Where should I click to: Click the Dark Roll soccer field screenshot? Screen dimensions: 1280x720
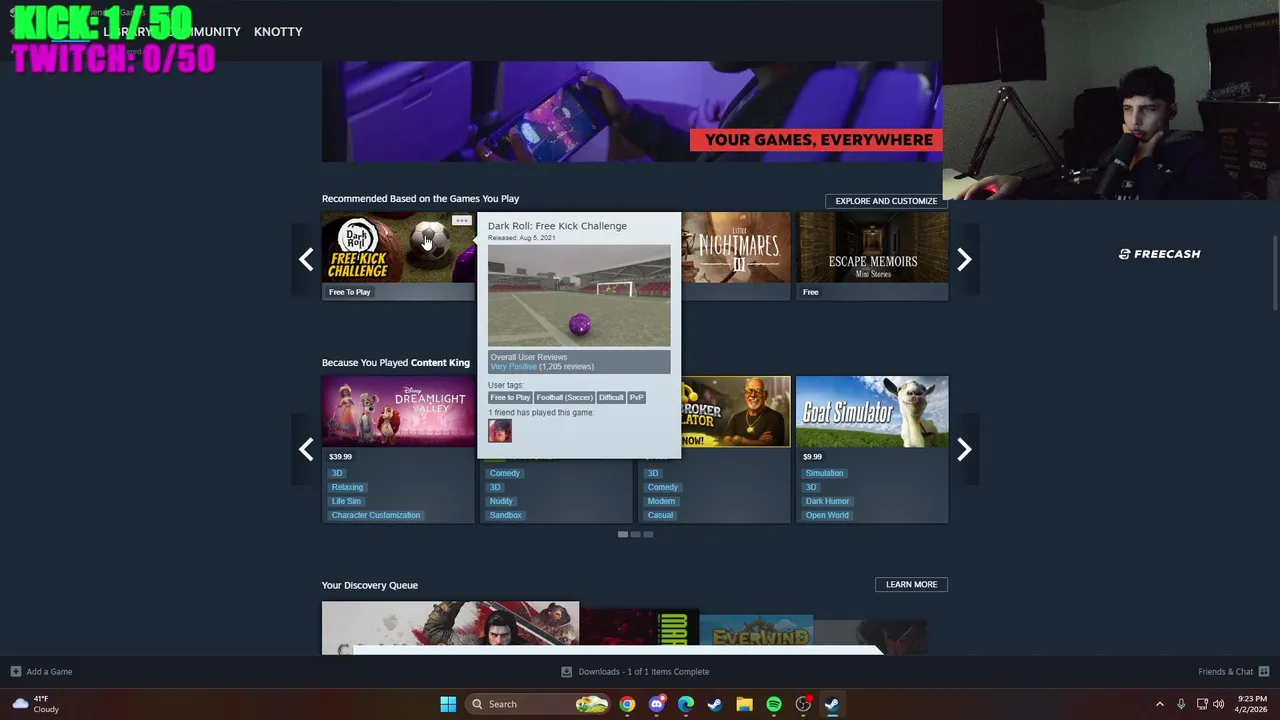(579, 295)
